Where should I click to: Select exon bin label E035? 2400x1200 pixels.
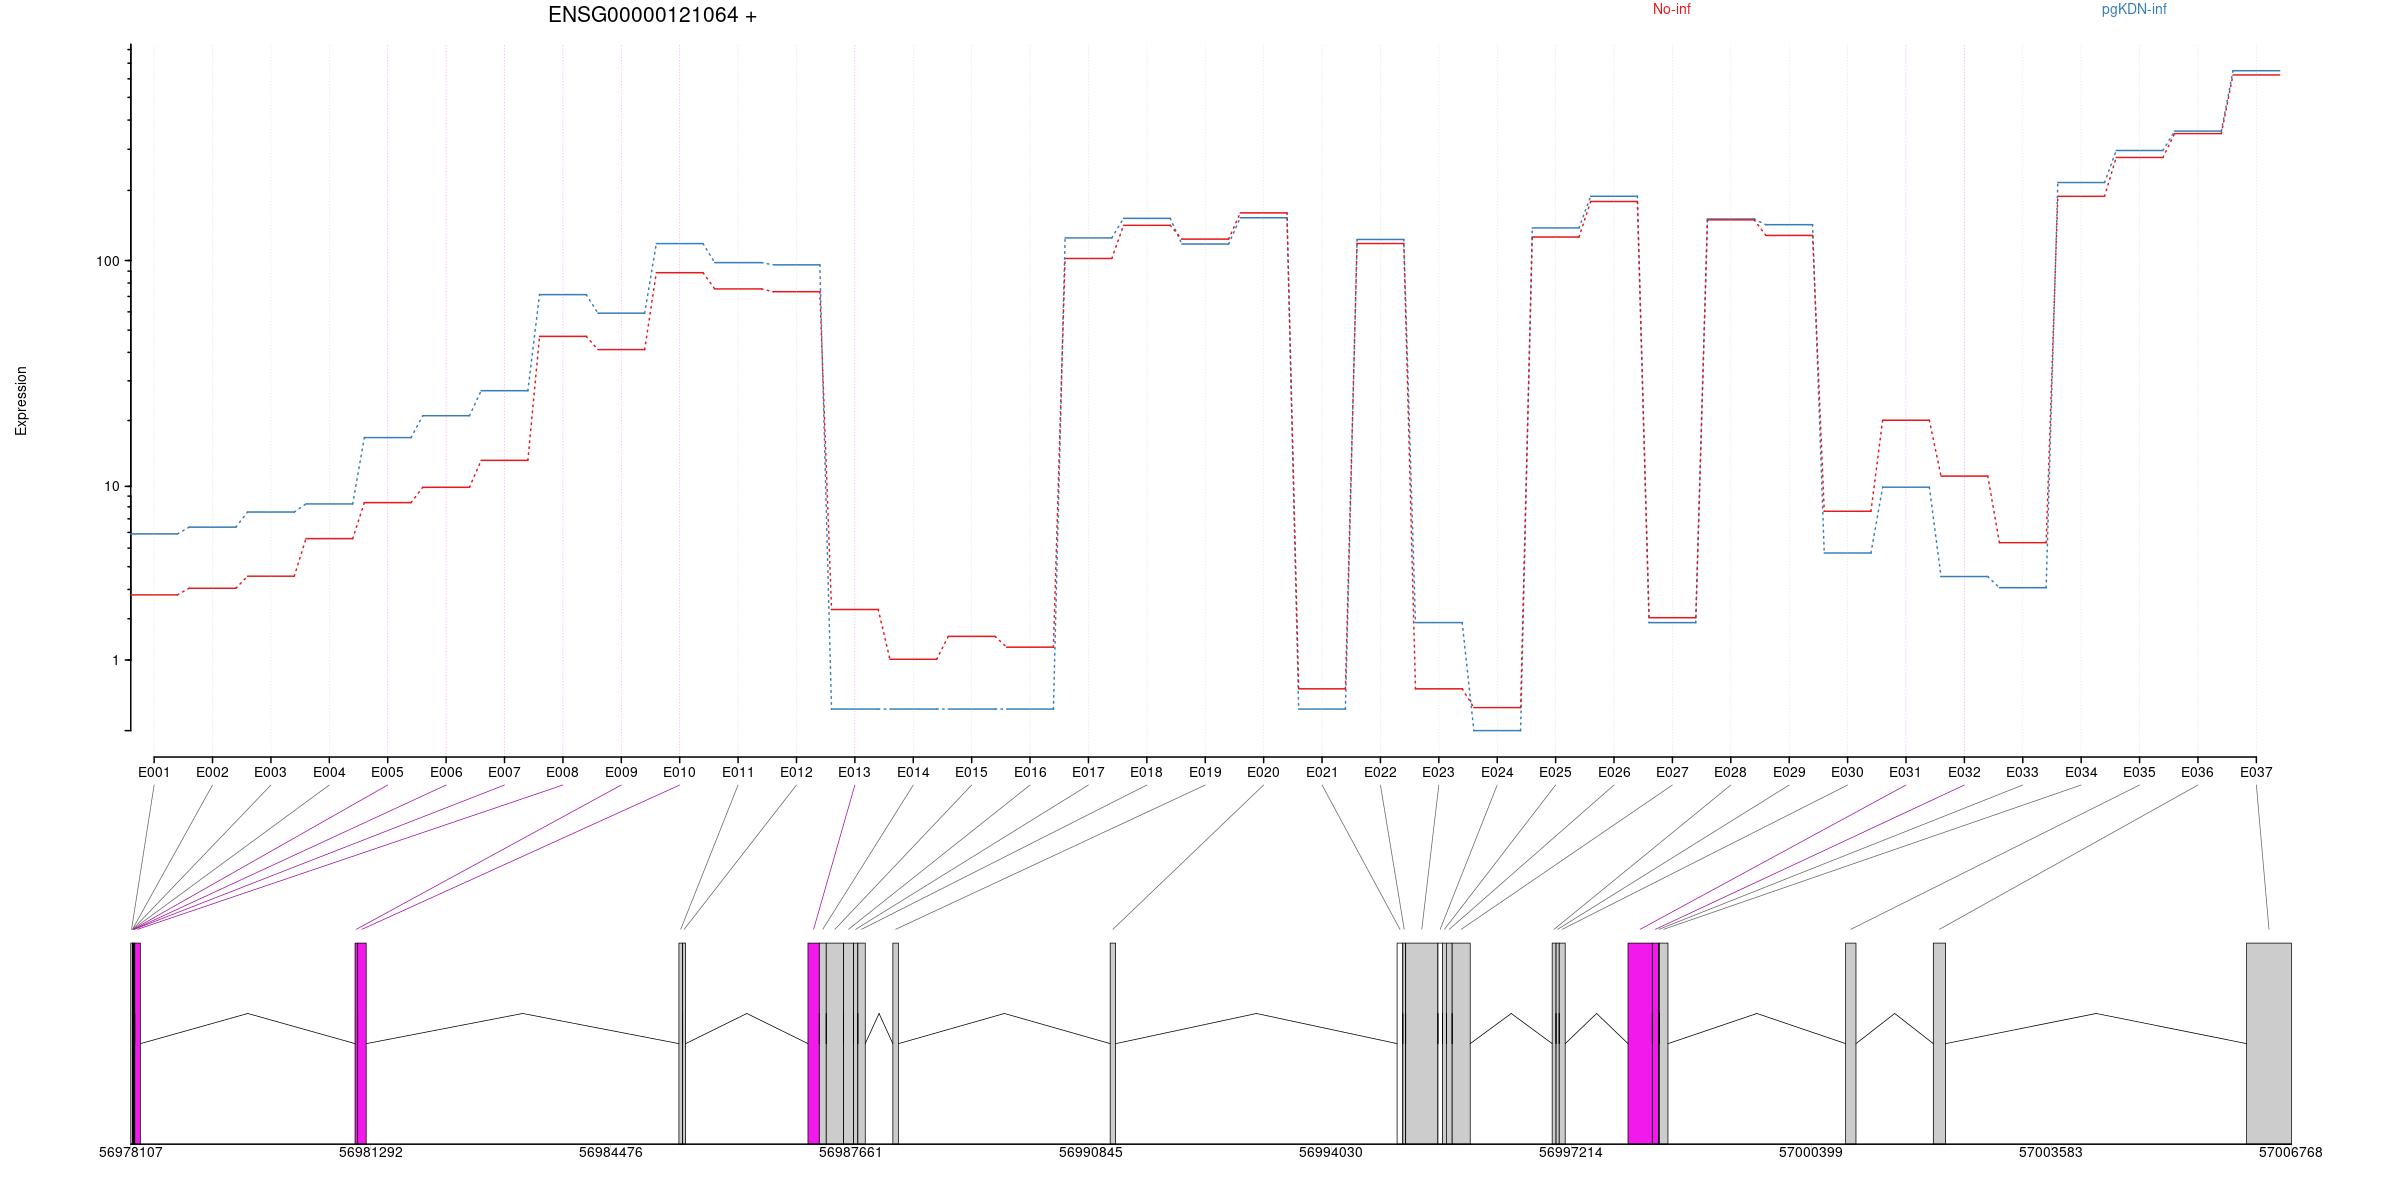2139,772
